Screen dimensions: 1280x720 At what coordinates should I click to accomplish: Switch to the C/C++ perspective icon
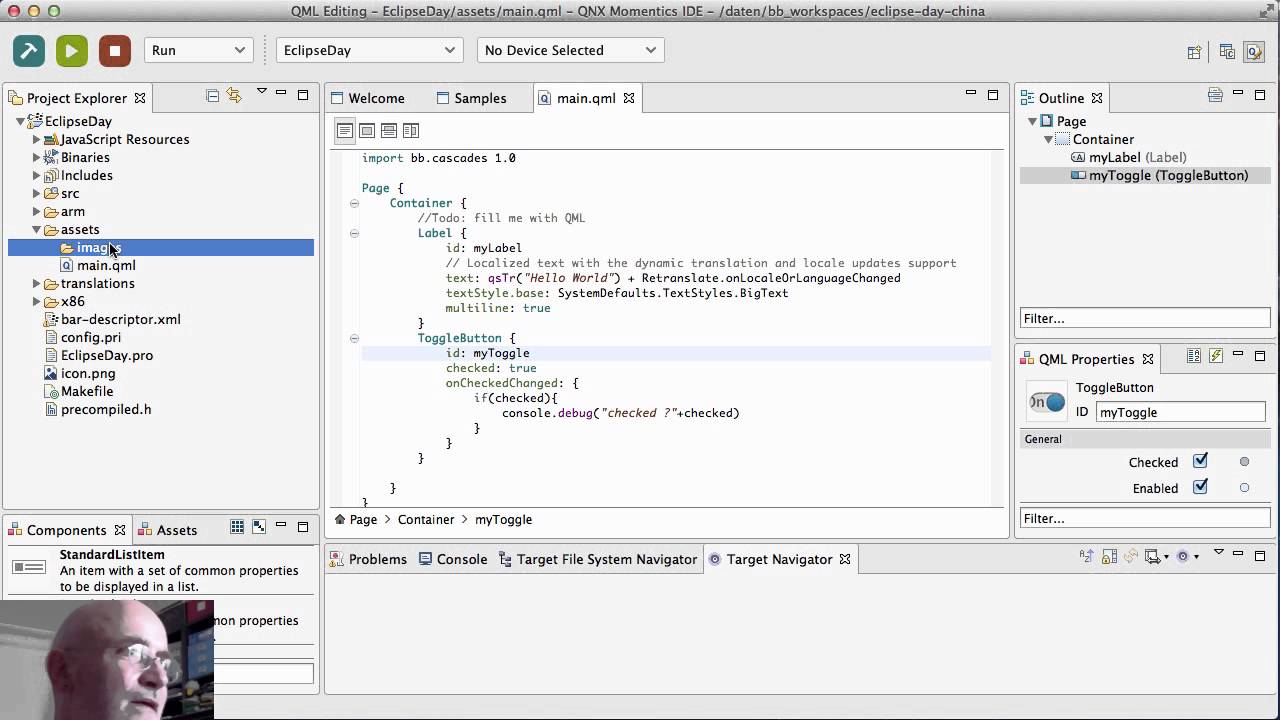1227,52
